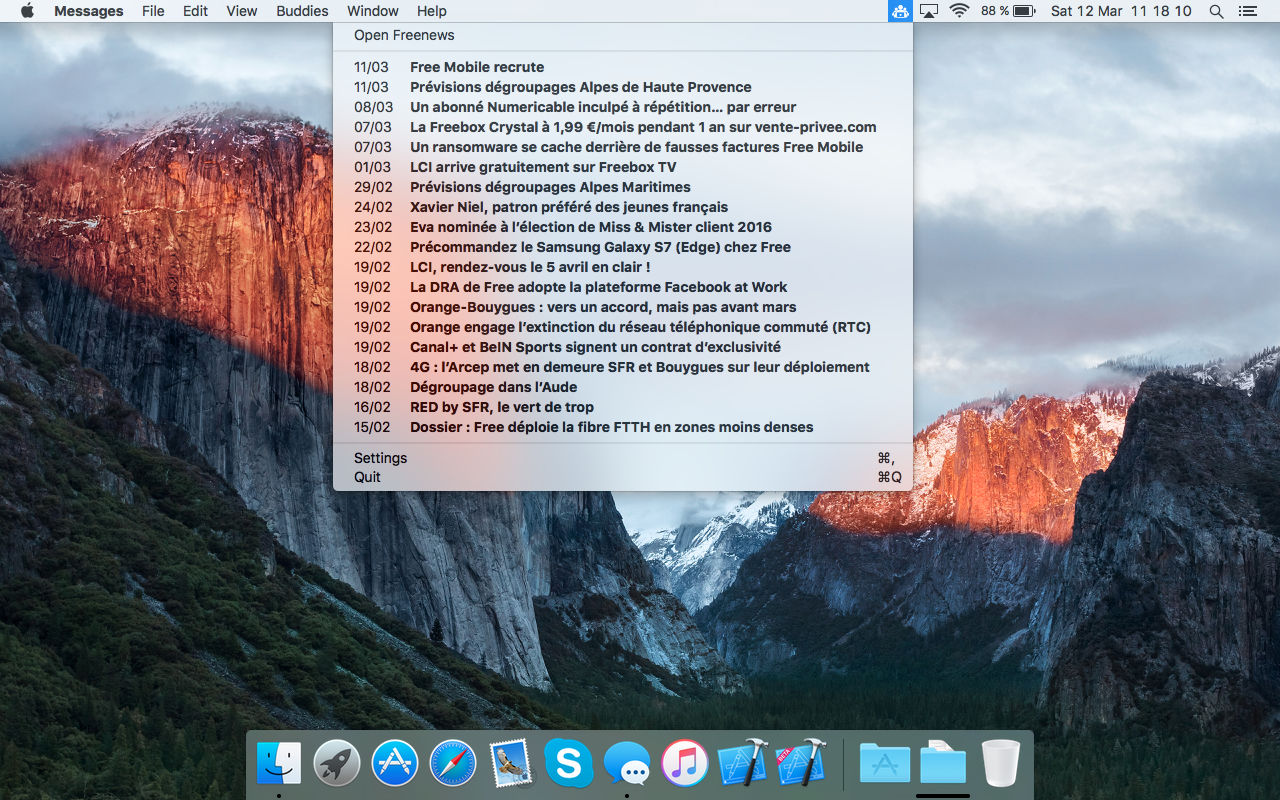This screenshot has width=1280, height=800.
Task: Open the File menu
Action: [x=153, y=11]
